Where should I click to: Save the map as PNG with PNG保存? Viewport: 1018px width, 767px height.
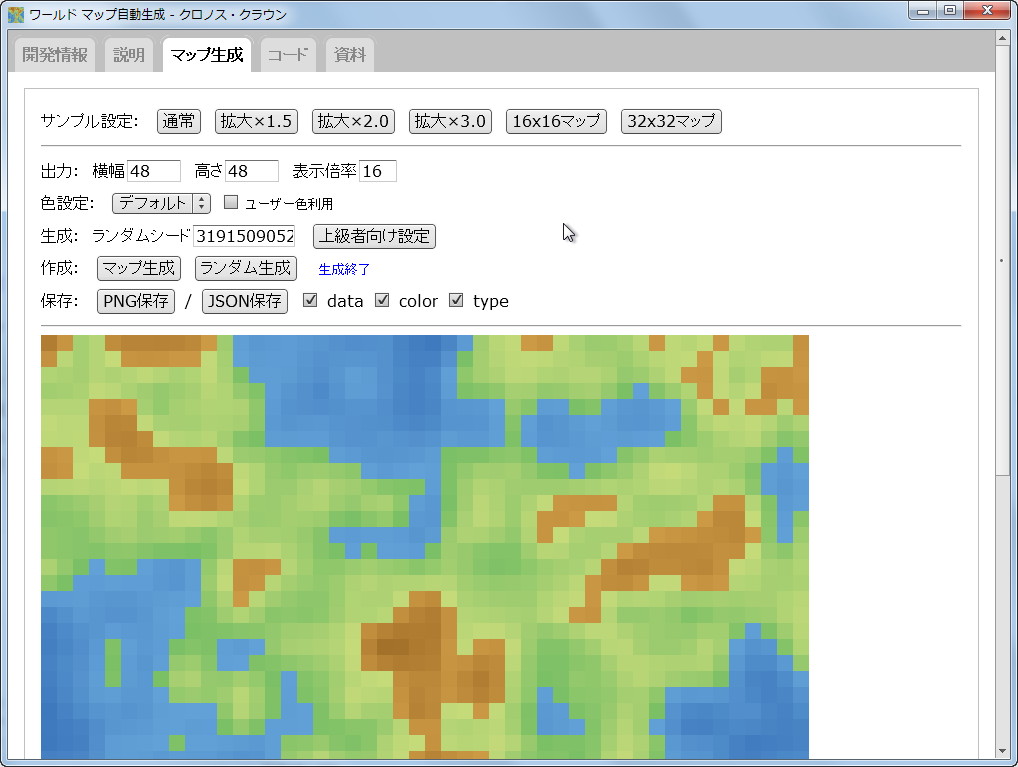pos(135,300)
